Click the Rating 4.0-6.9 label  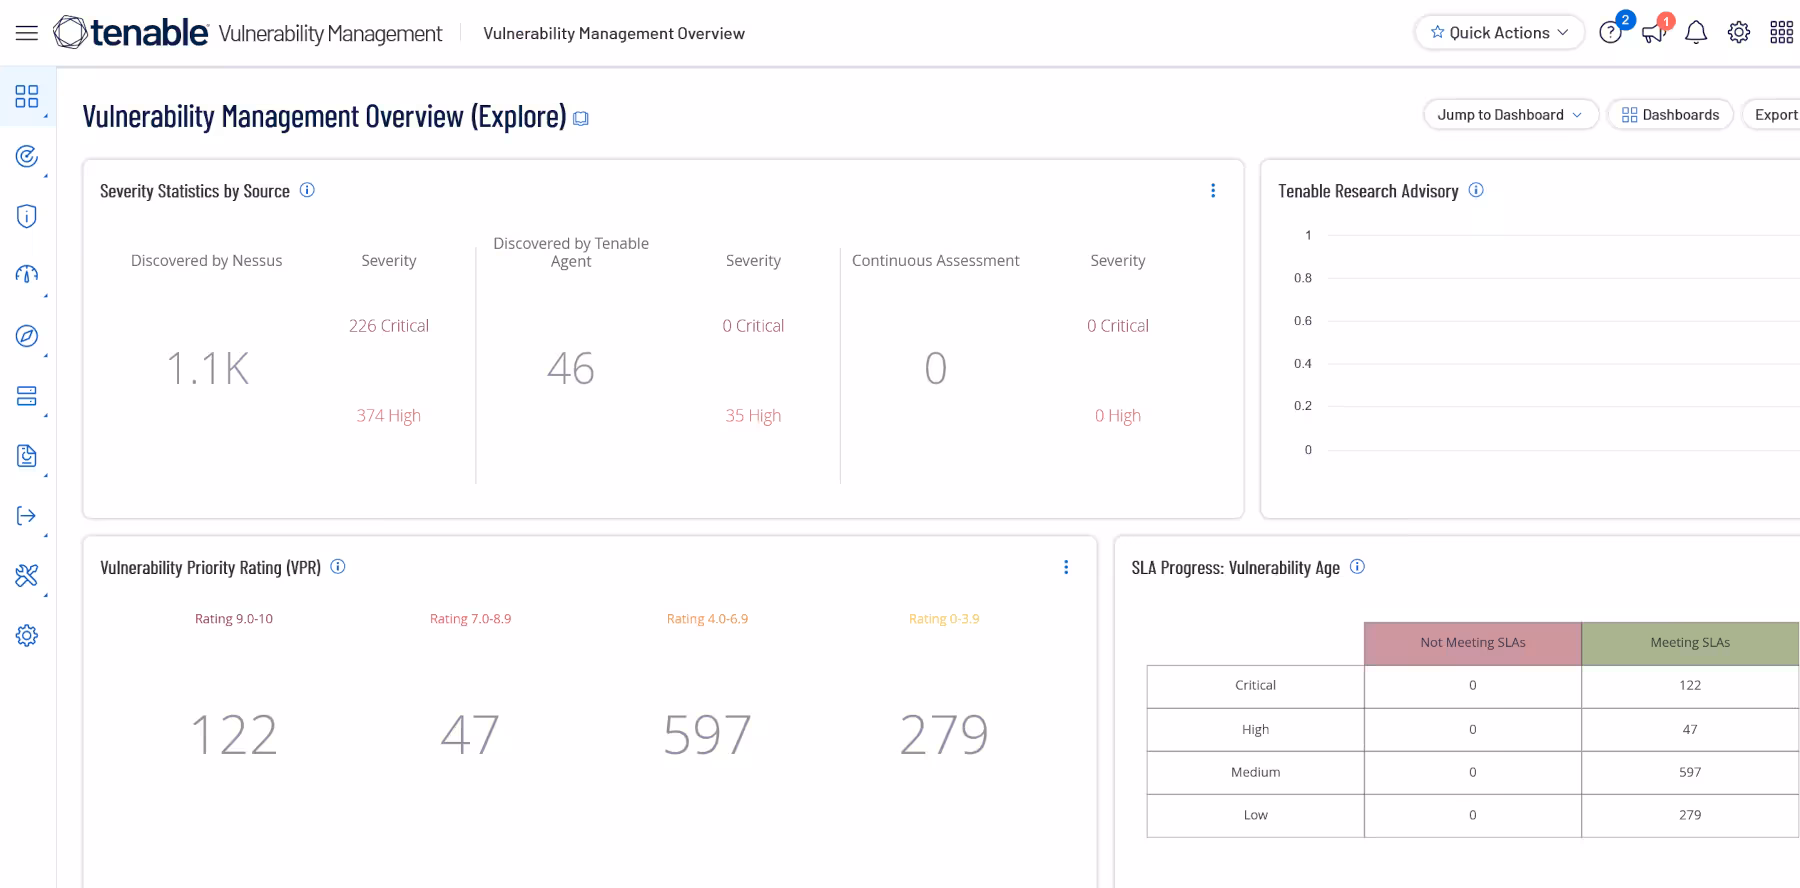(x=707, y=619)
